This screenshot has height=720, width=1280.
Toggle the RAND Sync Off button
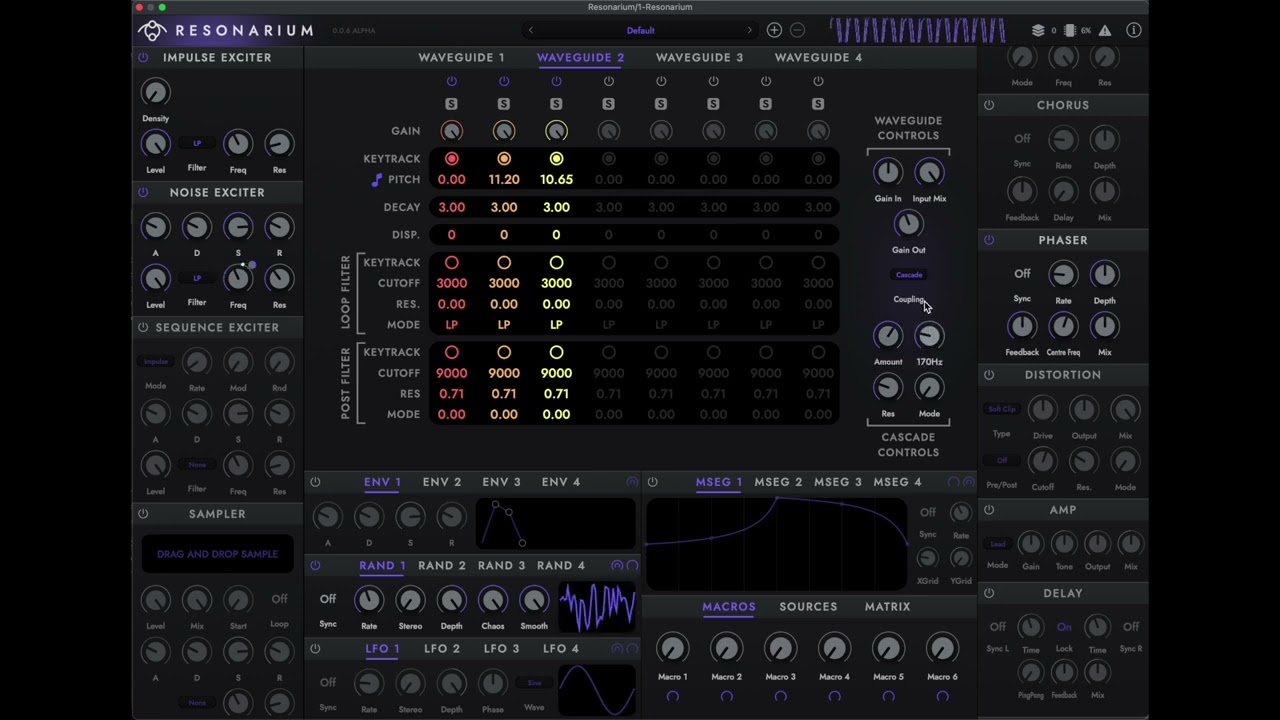328,599
